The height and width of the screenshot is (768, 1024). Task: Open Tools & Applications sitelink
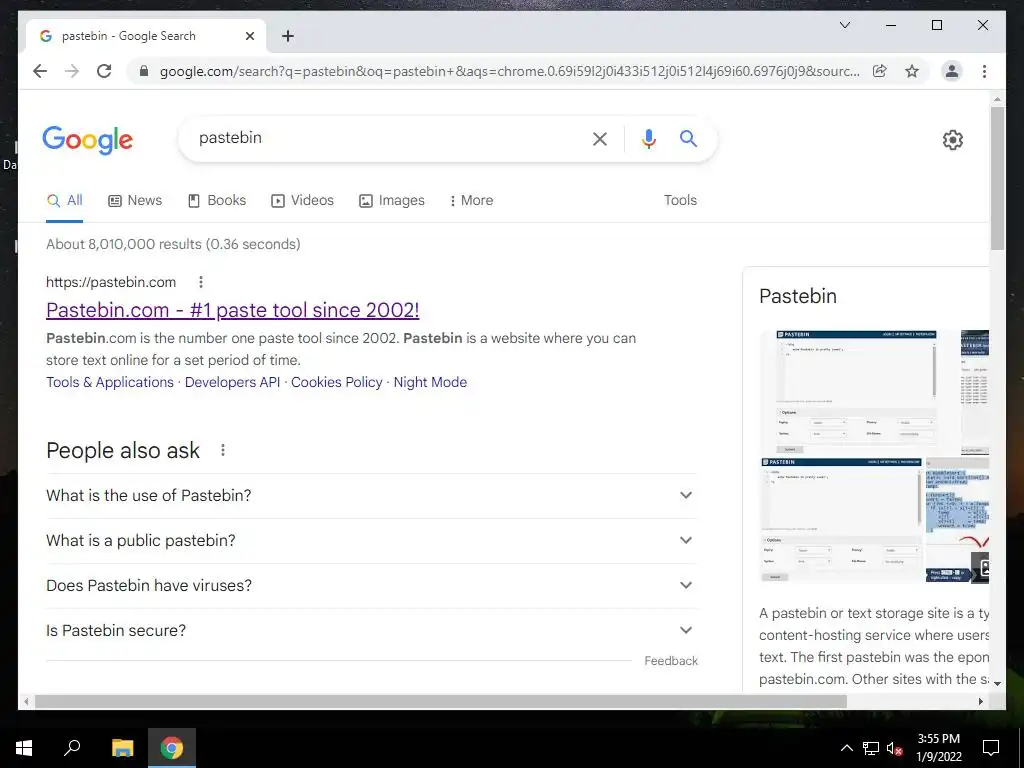coord(110,382)
